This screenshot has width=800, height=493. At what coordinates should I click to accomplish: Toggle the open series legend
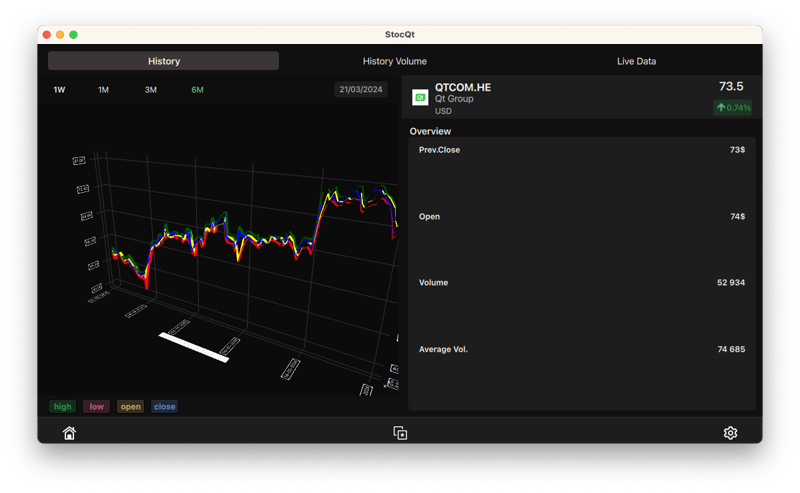[x=130, y=406]
